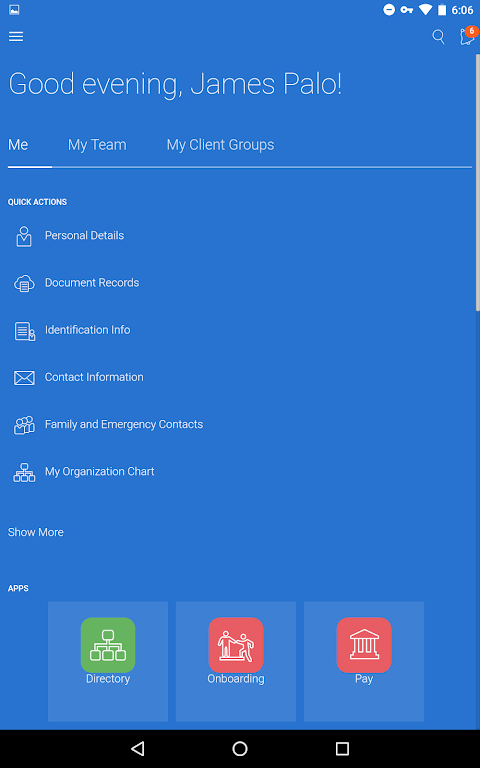Open Contact Information quick action
Screen dimensions: 480x768
click(94, 377)
